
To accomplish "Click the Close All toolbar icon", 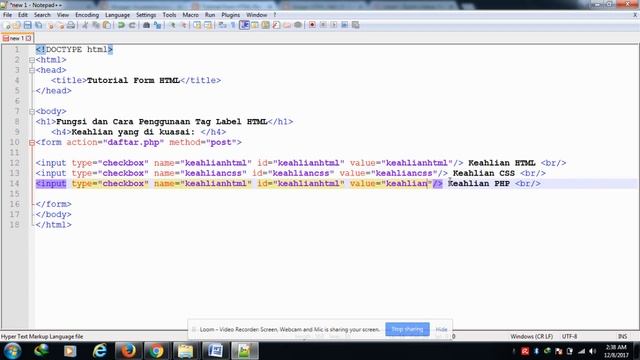I will [61, 25].
